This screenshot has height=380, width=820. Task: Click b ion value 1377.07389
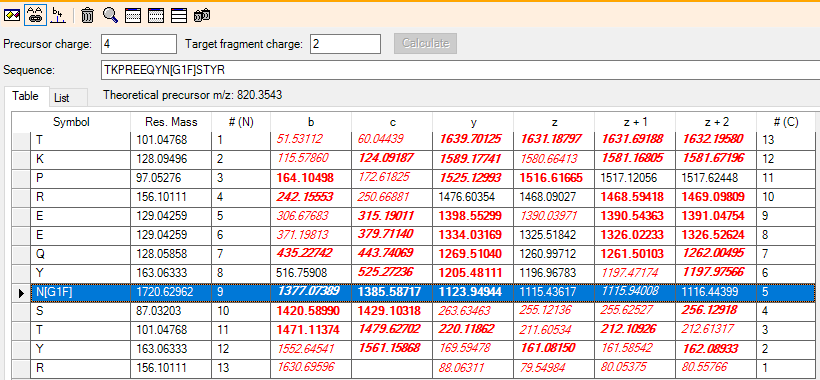tap(311, 293)
